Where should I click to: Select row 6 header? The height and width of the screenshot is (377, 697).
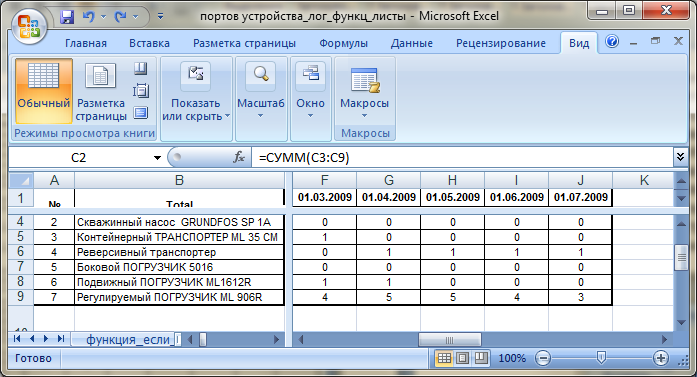point(20,252)
